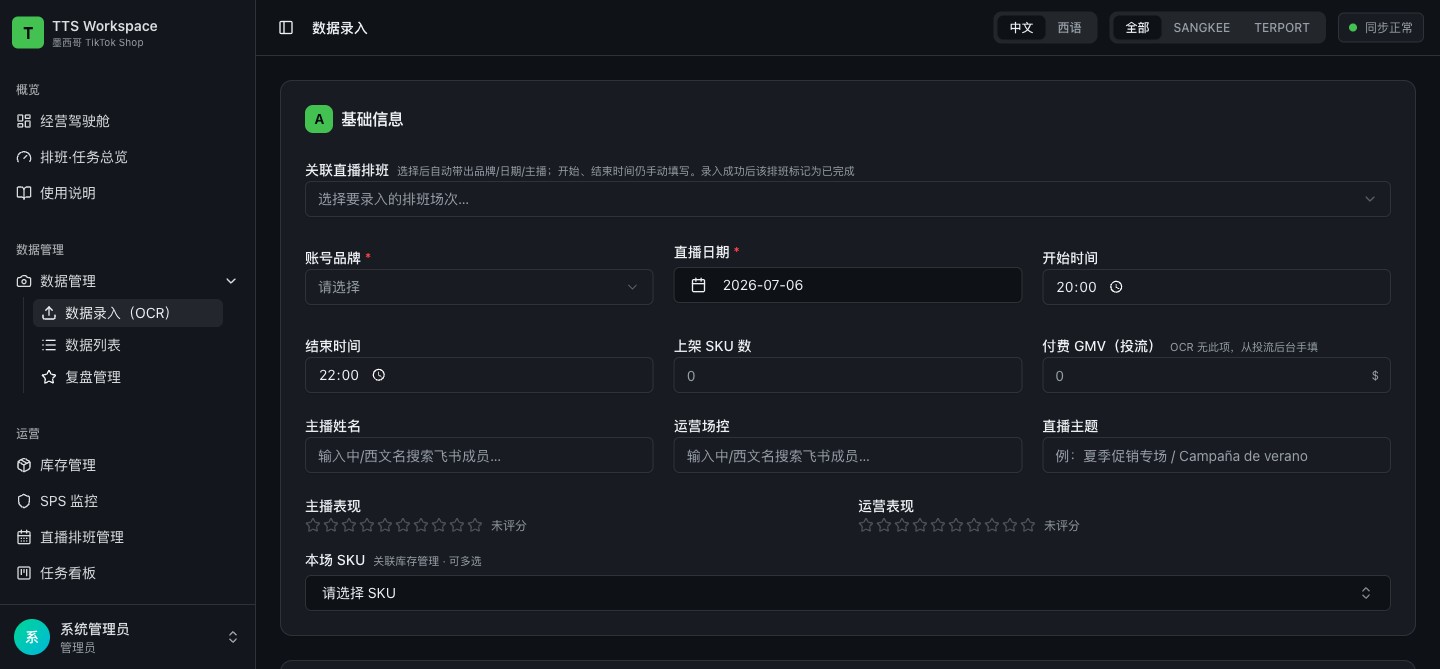Toggle the sidebar panel icon

tap(286, 28)
